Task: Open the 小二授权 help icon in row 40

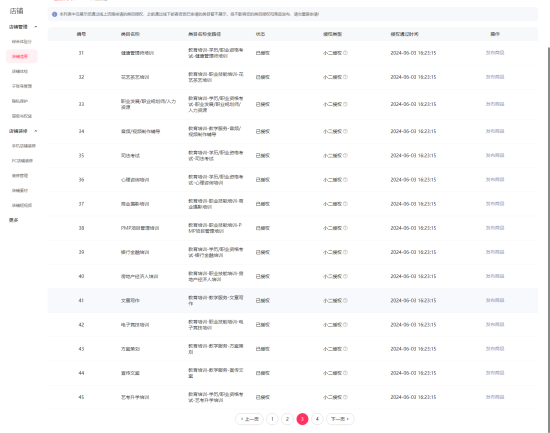Action: (345, 276)
